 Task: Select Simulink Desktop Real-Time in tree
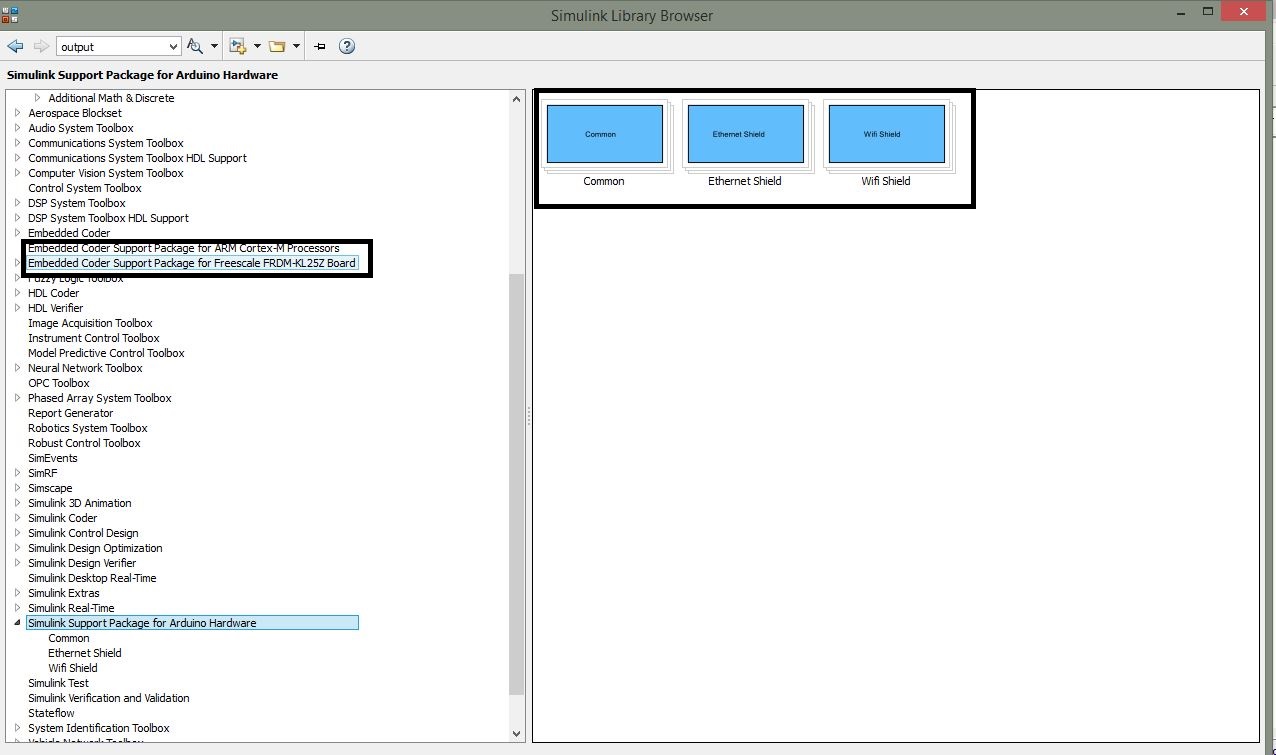92,578
